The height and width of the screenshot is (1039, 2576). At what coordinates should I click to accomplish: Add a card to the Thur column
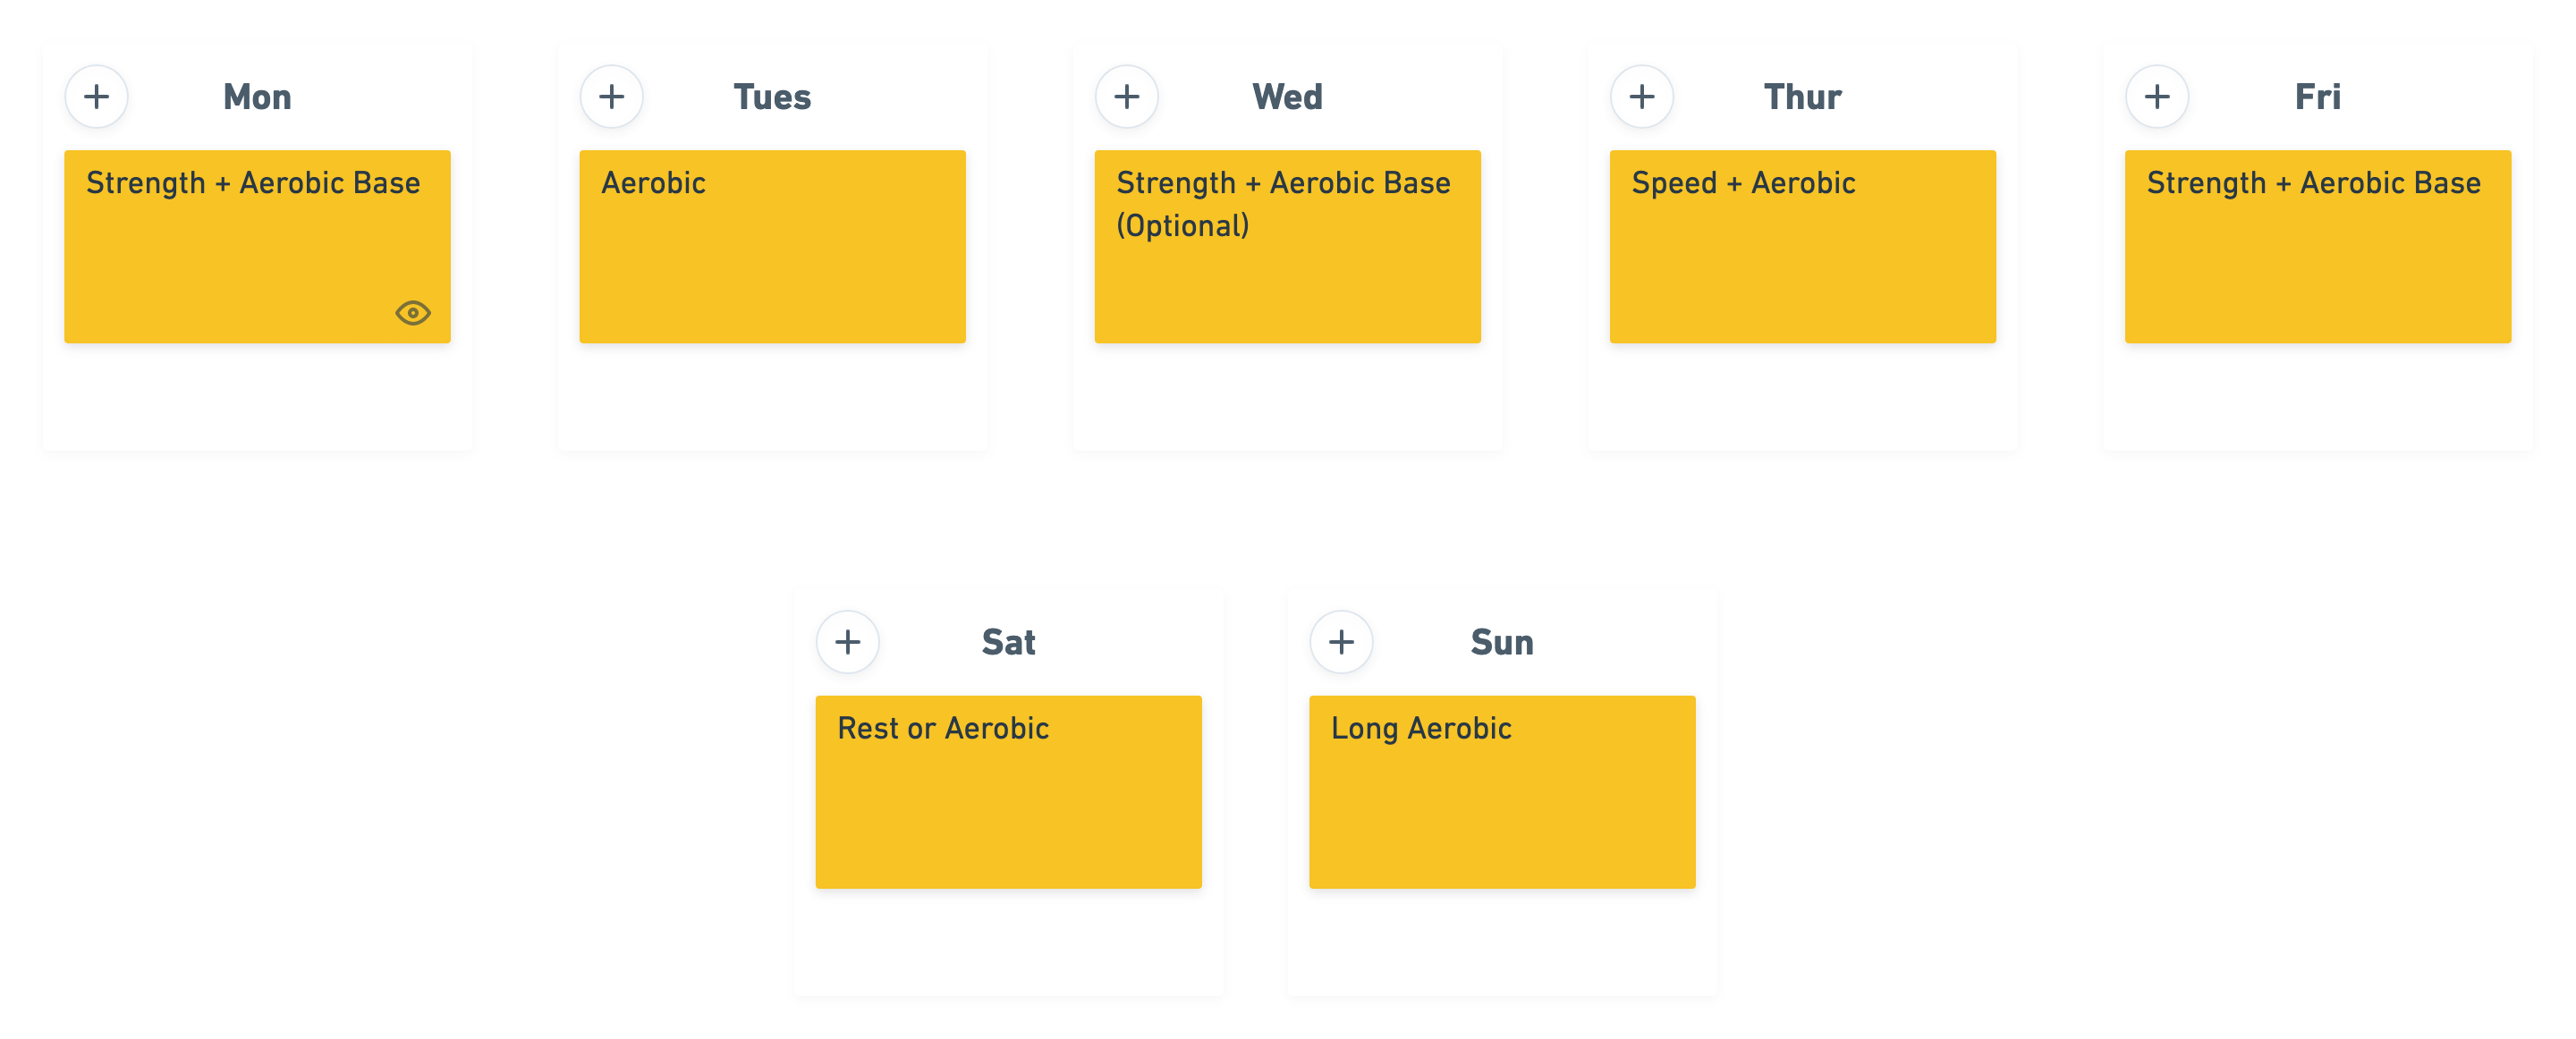(1641, 97)
